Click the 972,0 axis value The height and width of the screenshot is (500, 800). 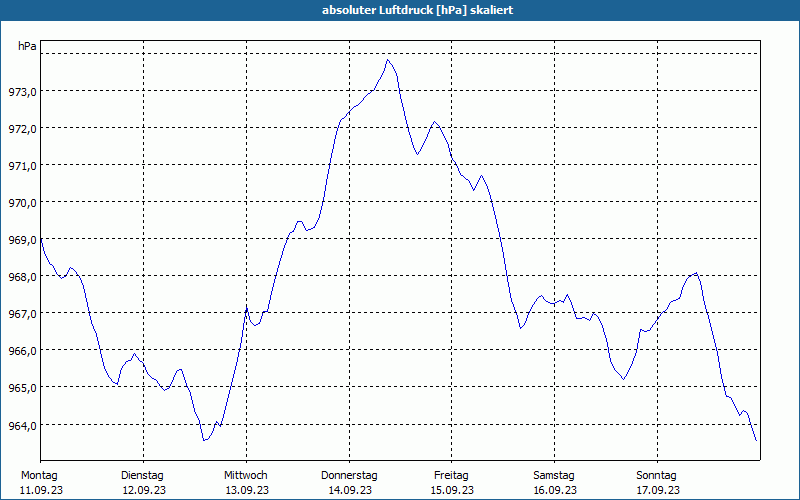(x=22, y=129)
